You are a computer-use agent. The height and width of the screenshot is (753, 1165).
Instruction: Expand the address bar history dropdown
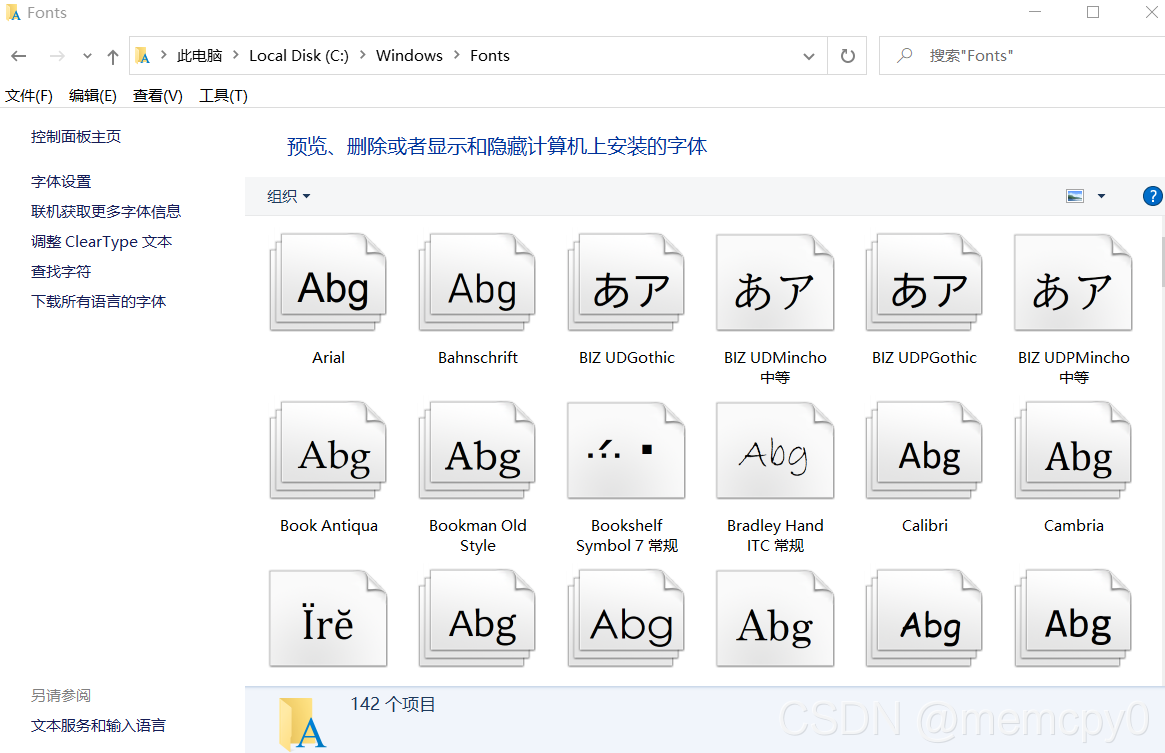pyautogui.click(x=809, y=56)
